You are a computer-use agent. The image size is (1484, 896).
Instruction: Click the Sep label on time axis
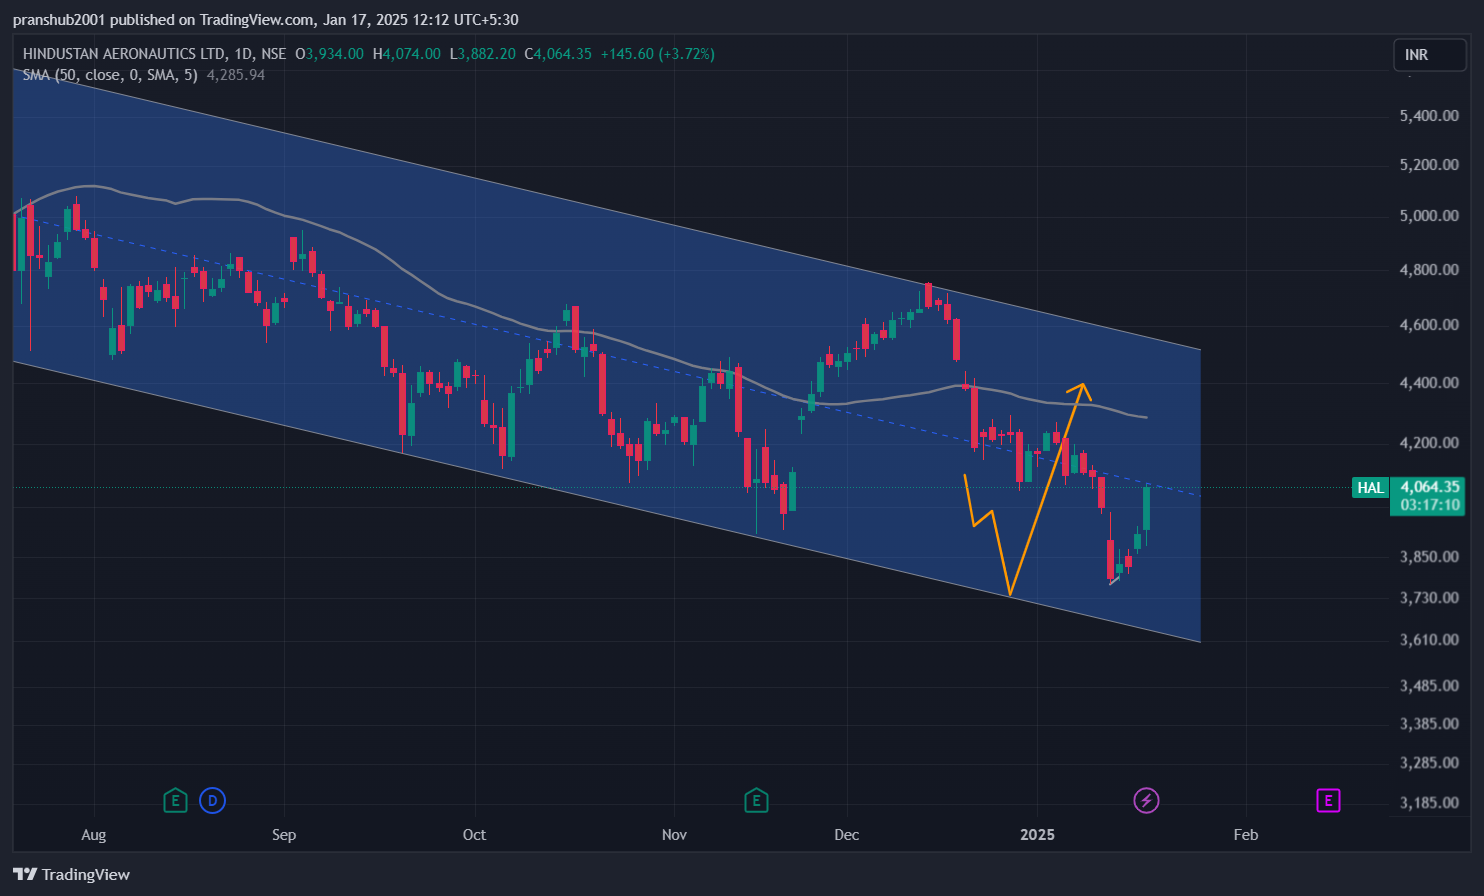(284, 835)
